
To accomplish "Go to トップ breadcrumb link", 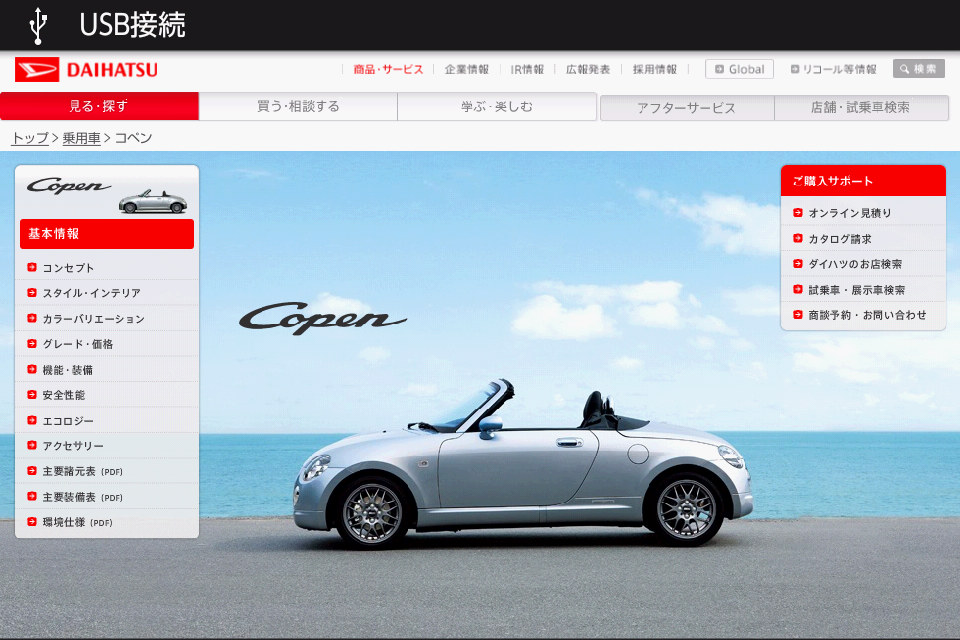I will tap(30, 138).
